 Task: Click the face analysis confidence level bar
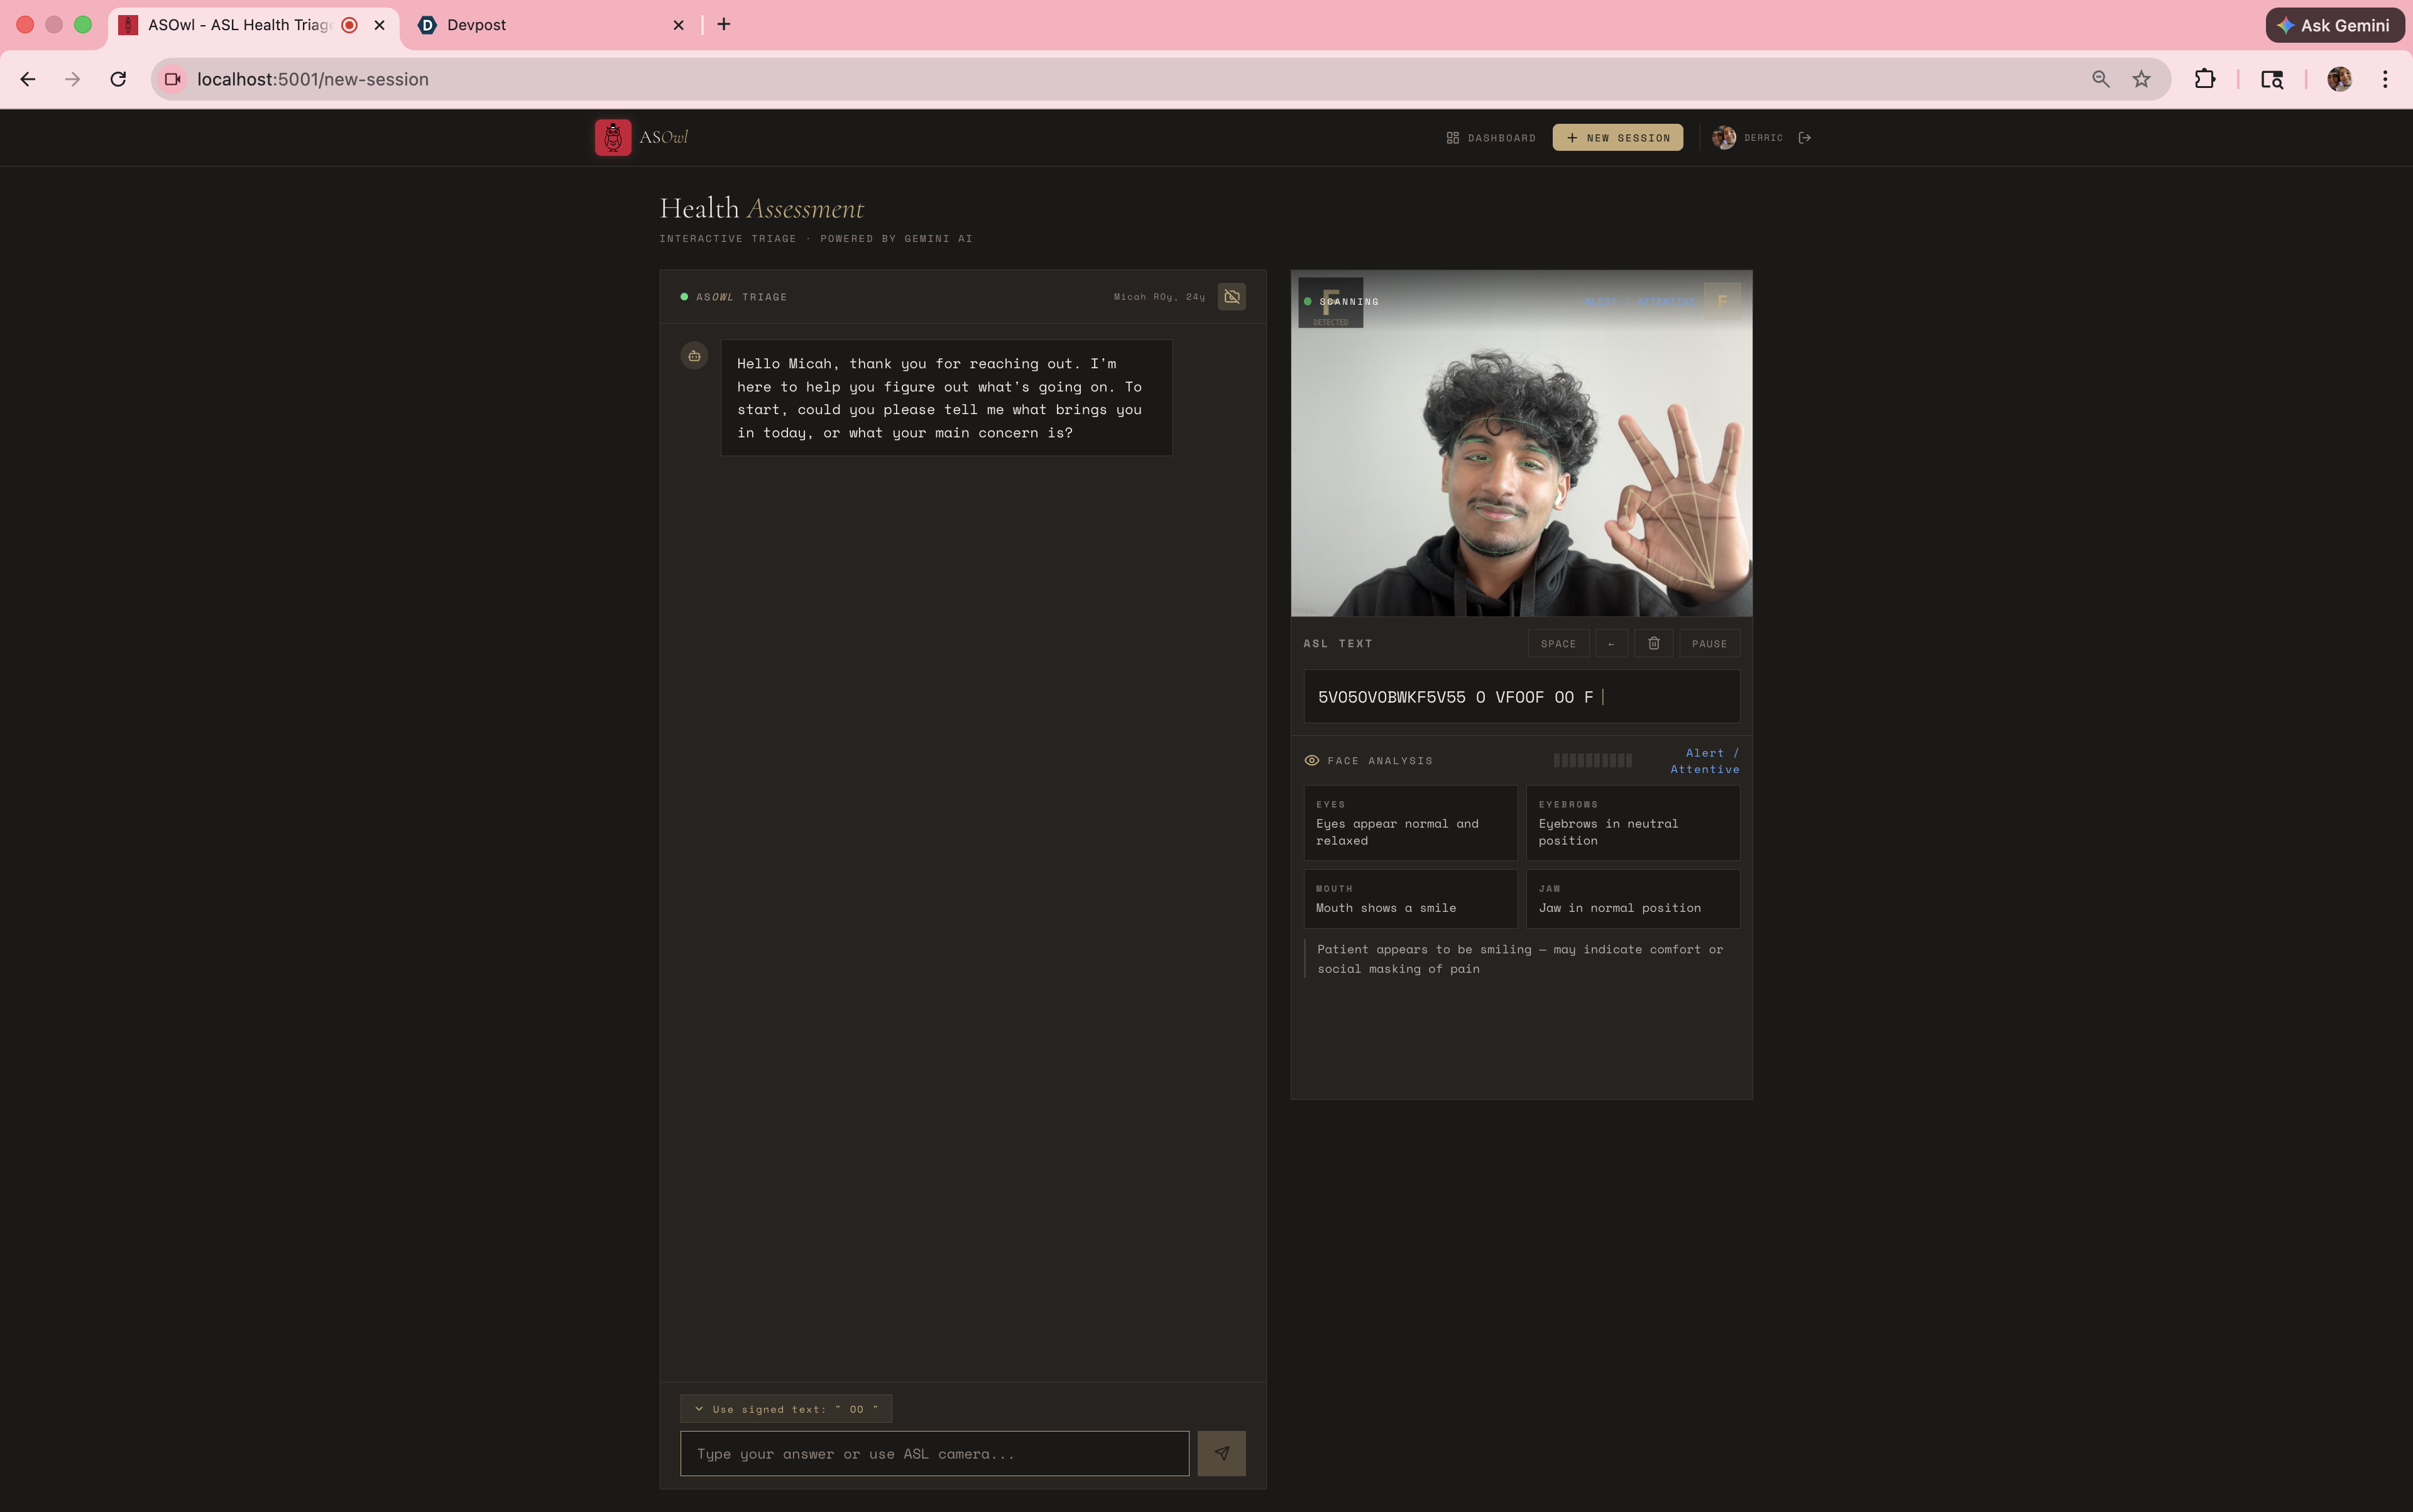point(1592,761)
